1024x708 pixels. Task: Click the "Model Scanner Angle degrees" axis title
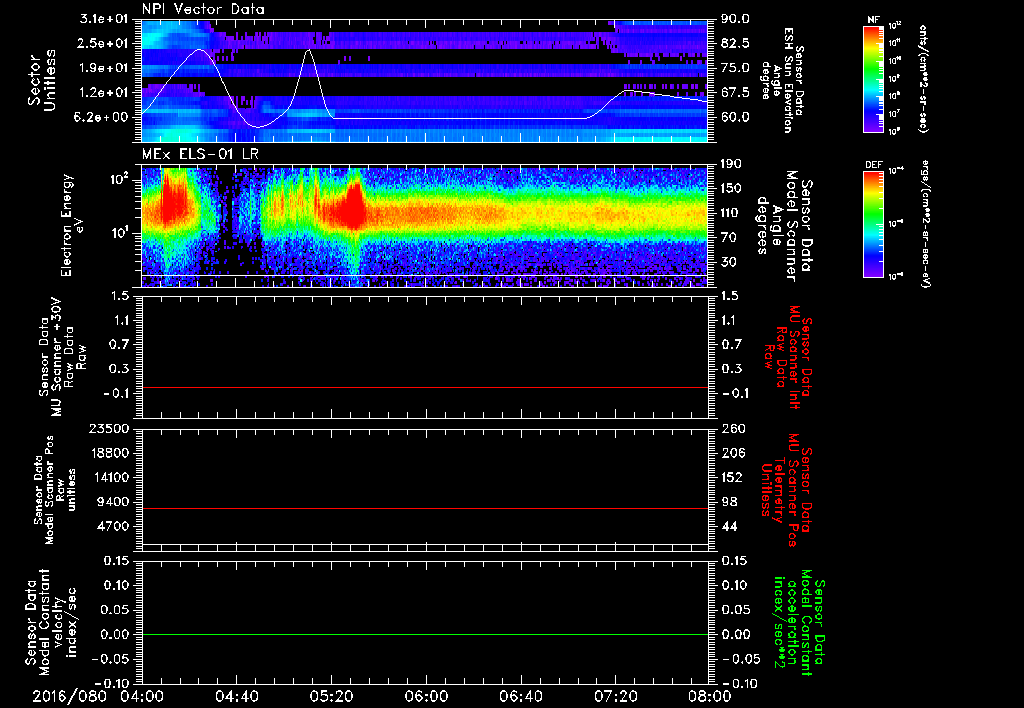coord(784,225)
